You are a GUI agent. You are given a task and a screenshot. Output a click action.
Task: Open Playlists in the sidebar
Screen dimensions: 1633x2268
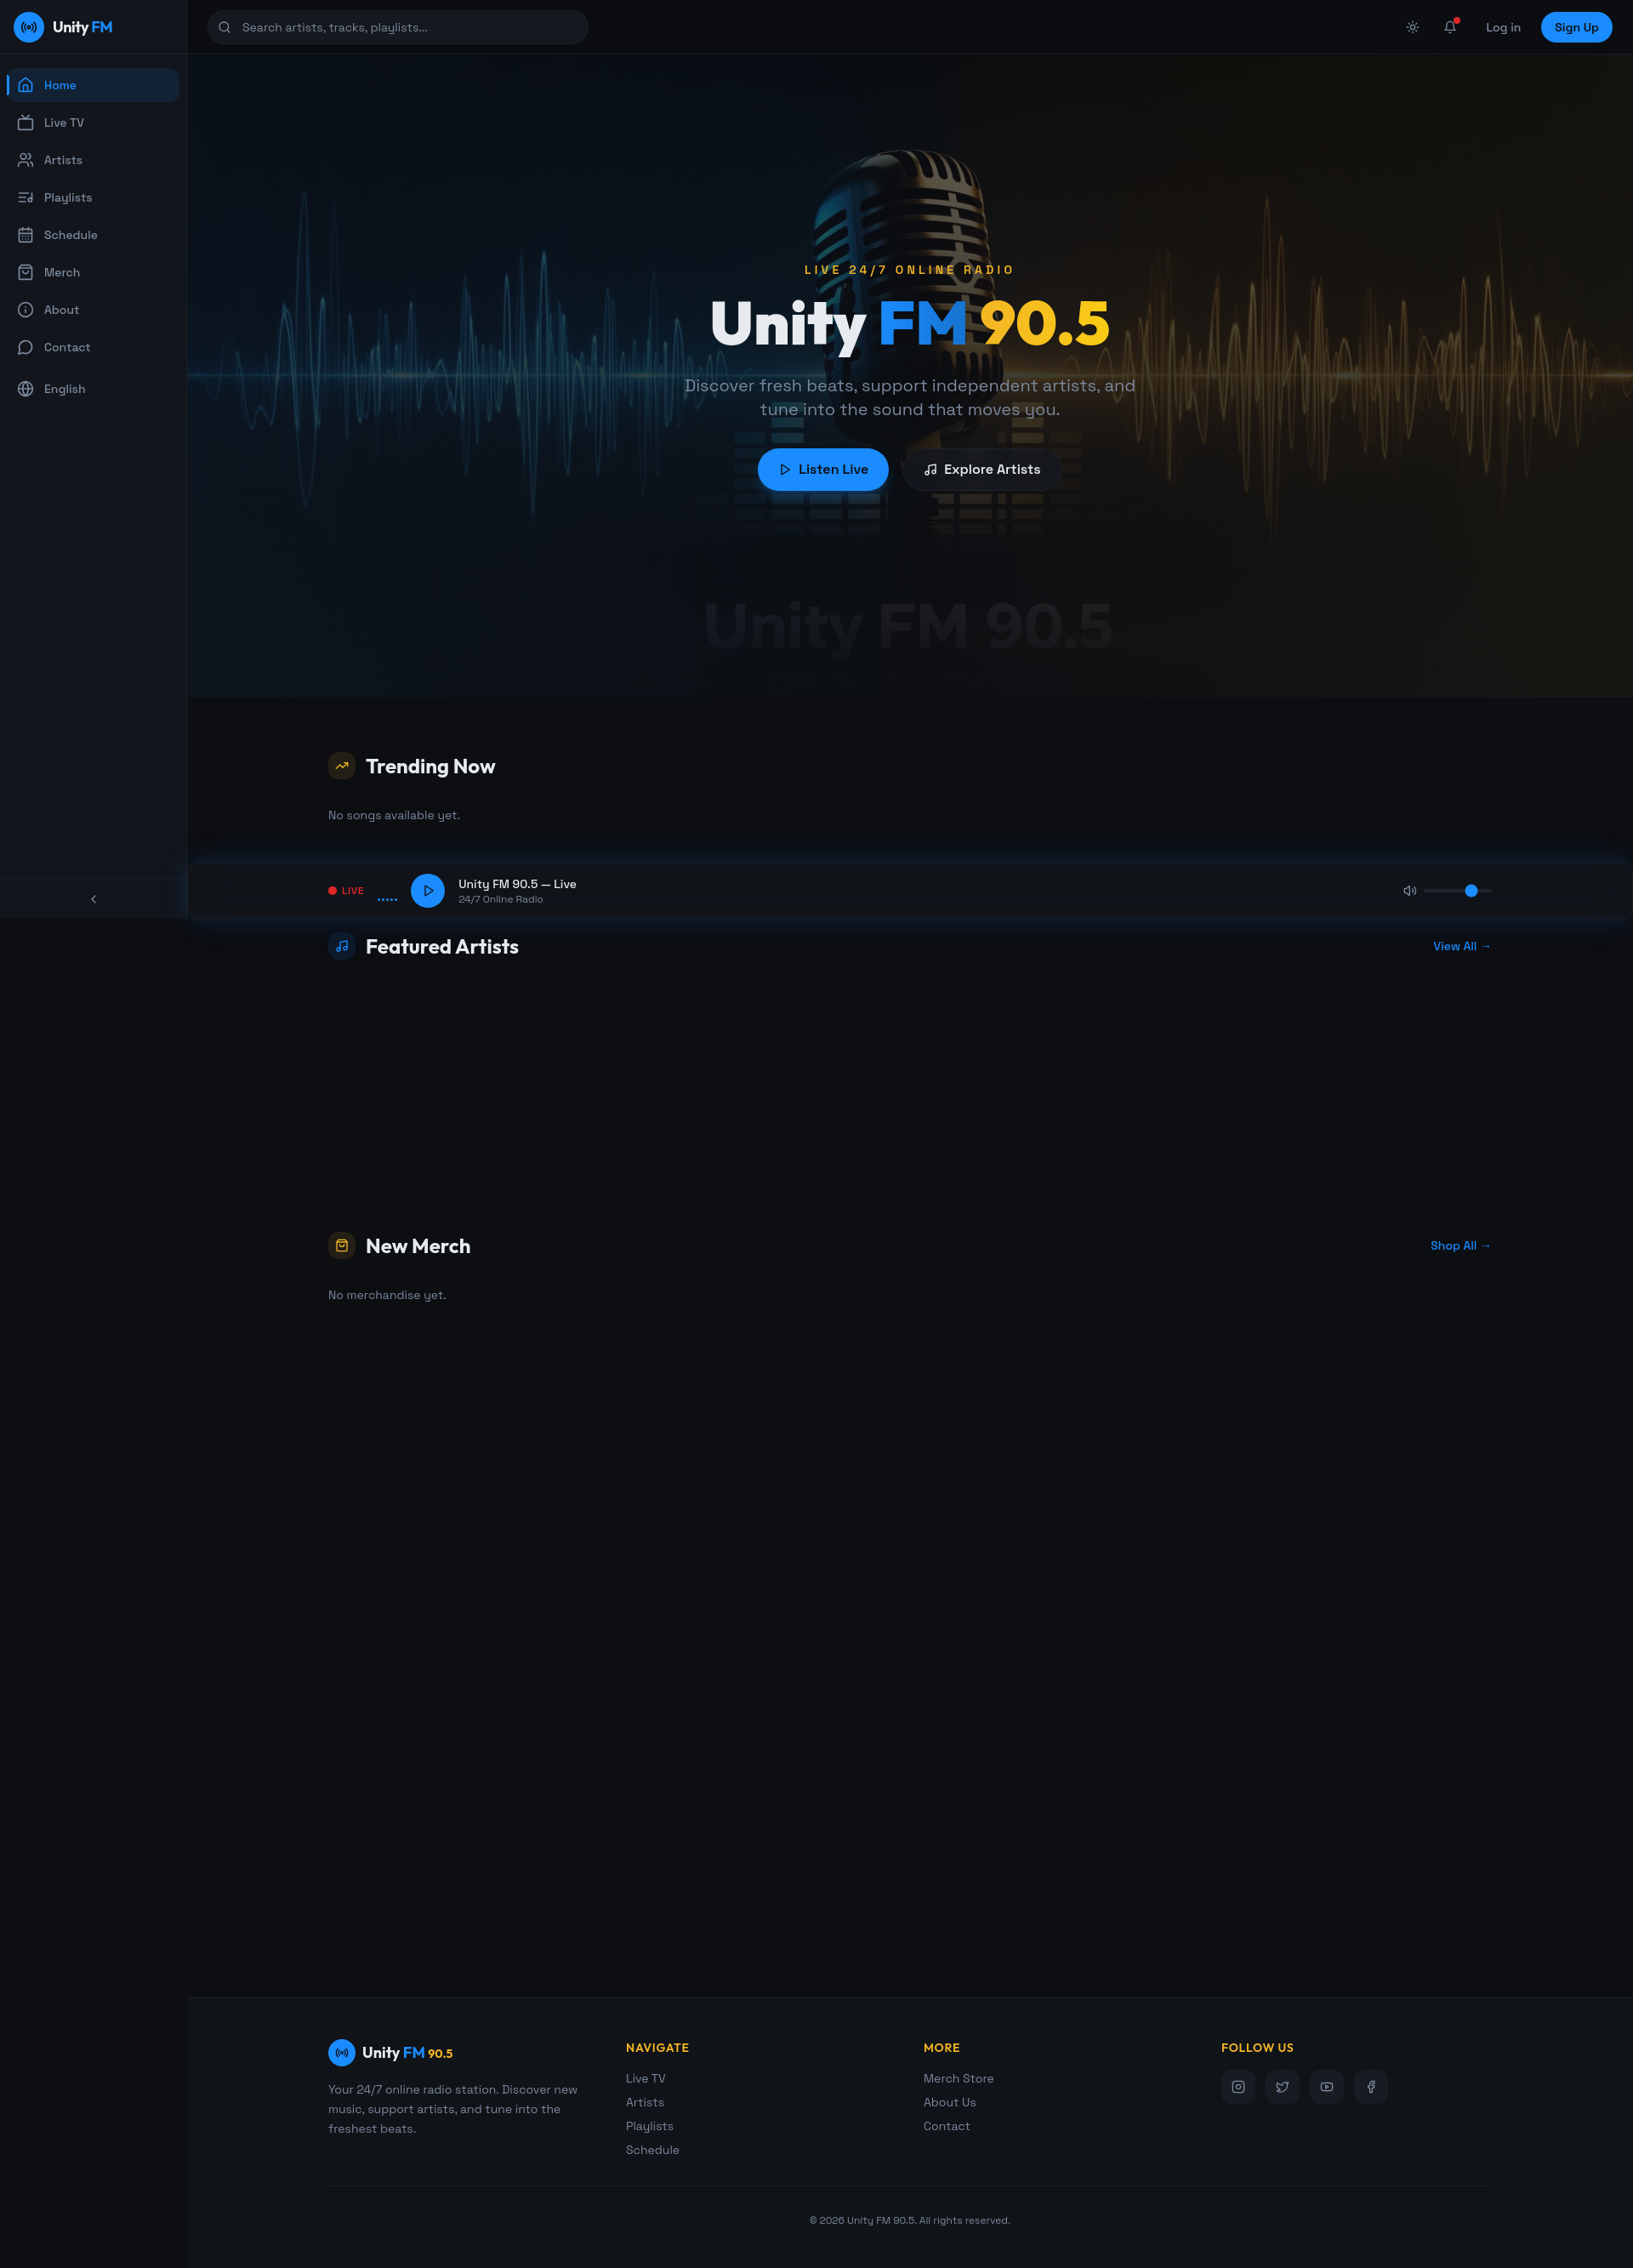(93, 198)
